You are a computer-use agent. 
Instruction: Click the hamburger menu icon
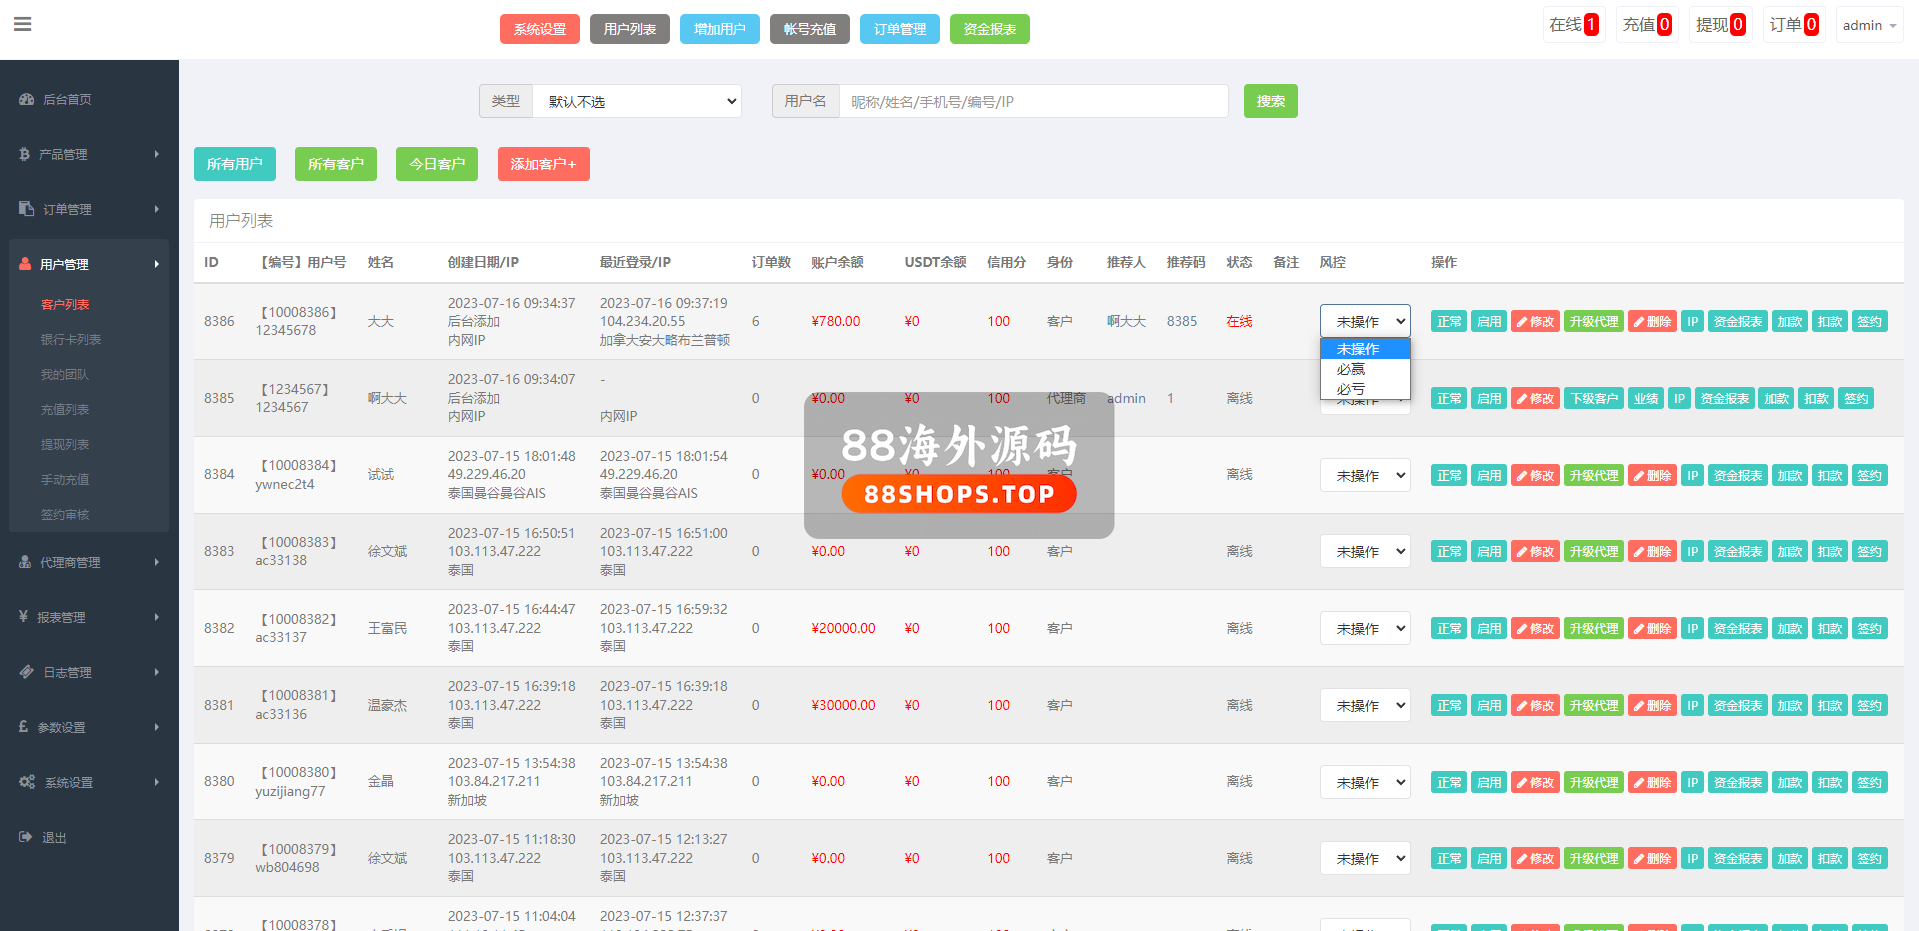[22, 24]
